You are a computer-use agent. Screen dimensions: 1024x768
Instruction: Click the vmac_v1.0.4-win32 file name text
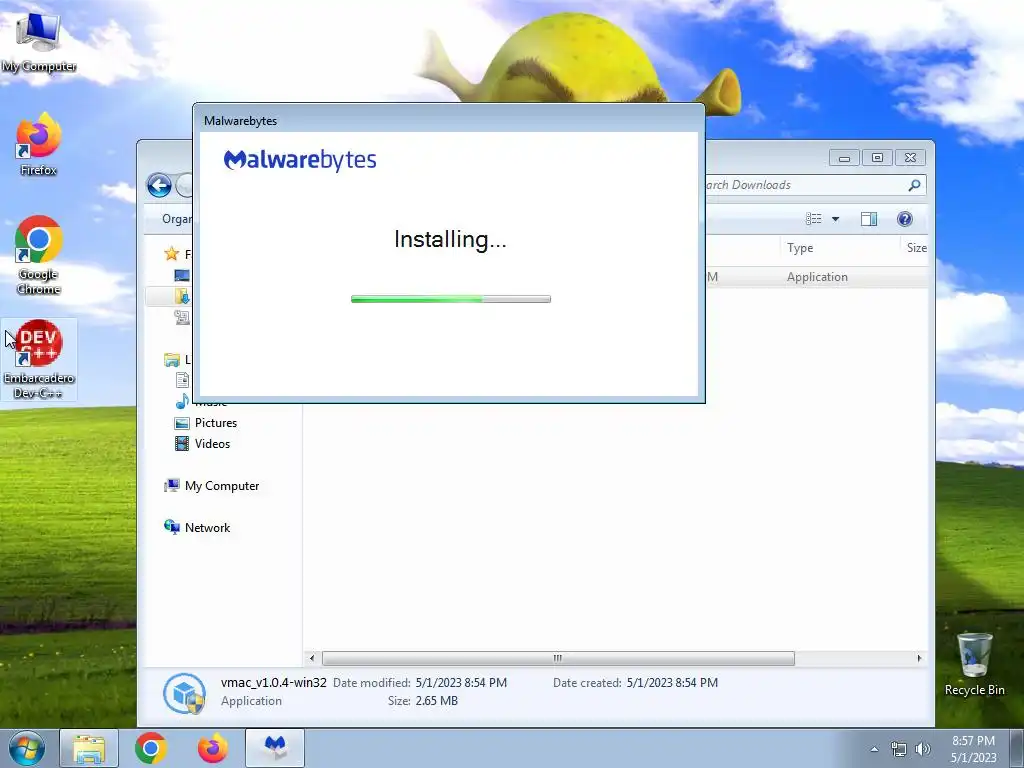tap(274, 682)
